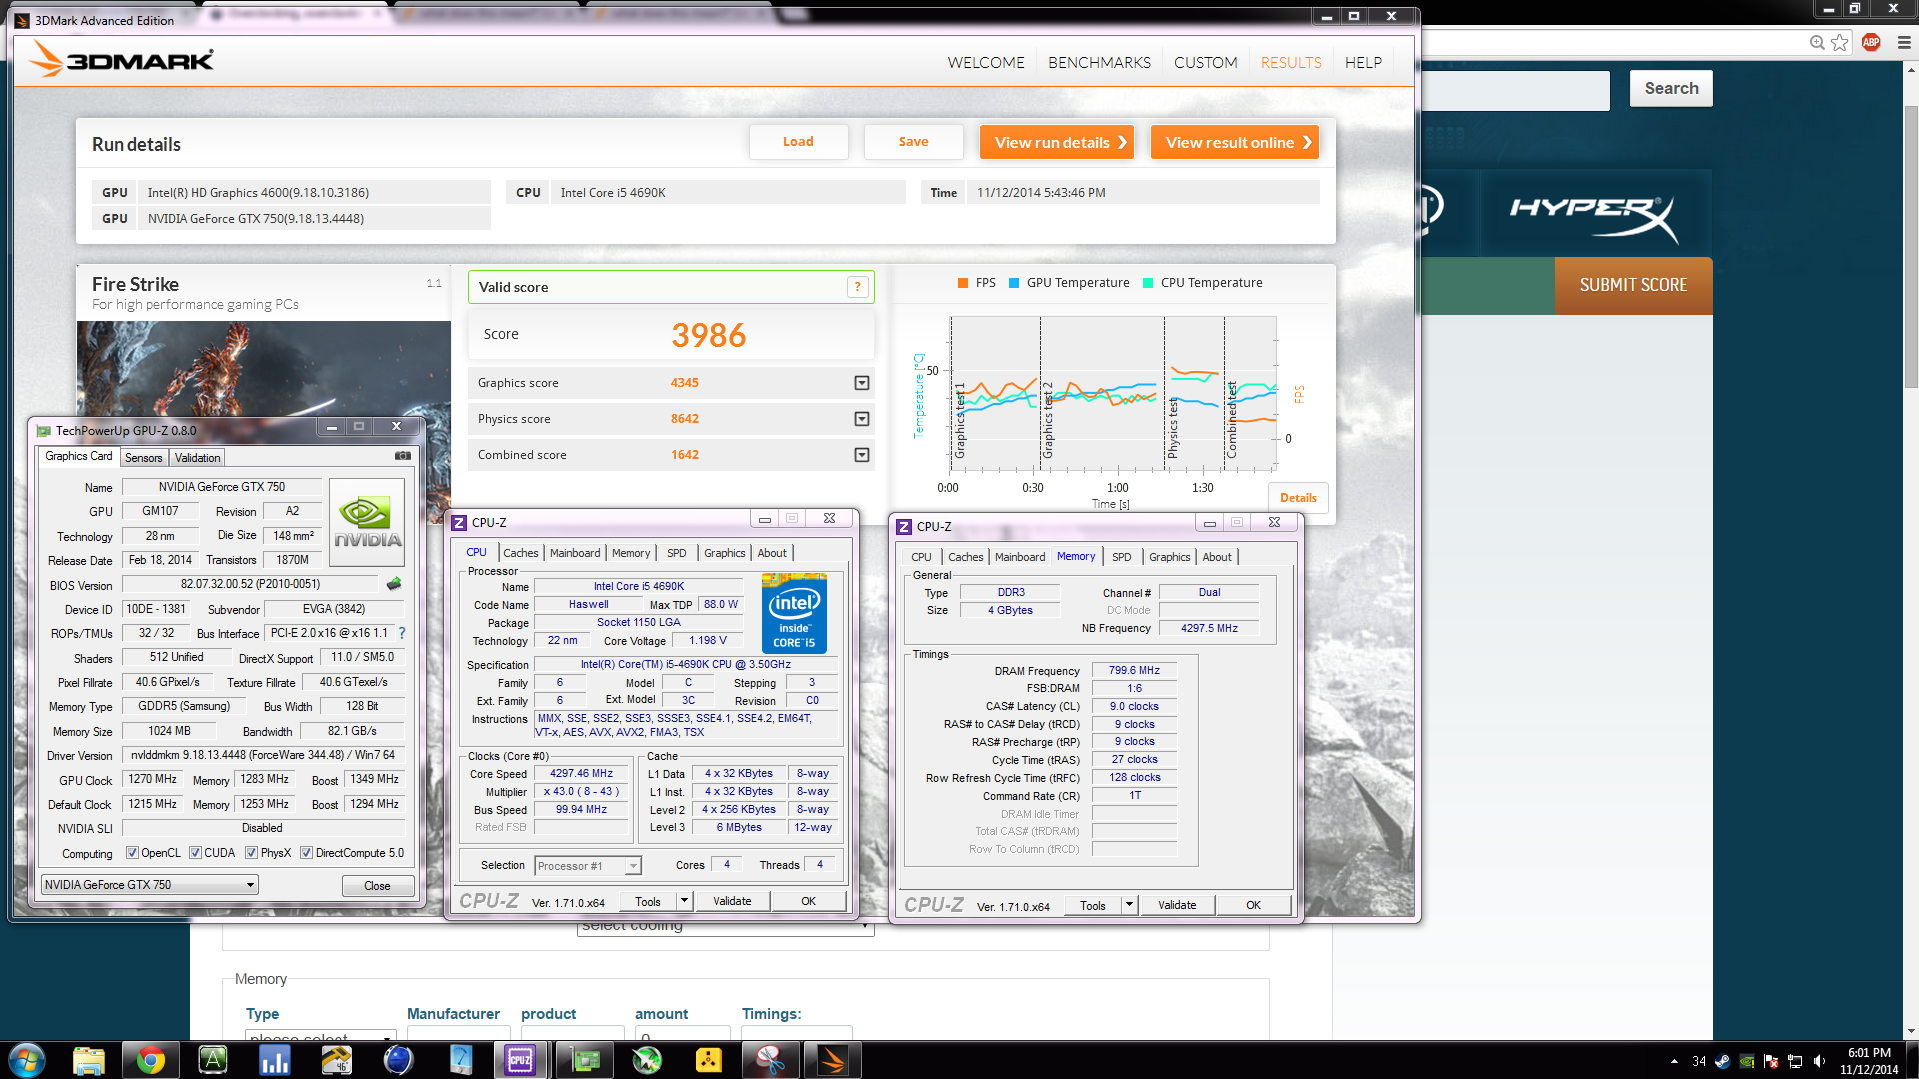Click GPU-Z screenshot camera icon

click(x=403, y=456)
